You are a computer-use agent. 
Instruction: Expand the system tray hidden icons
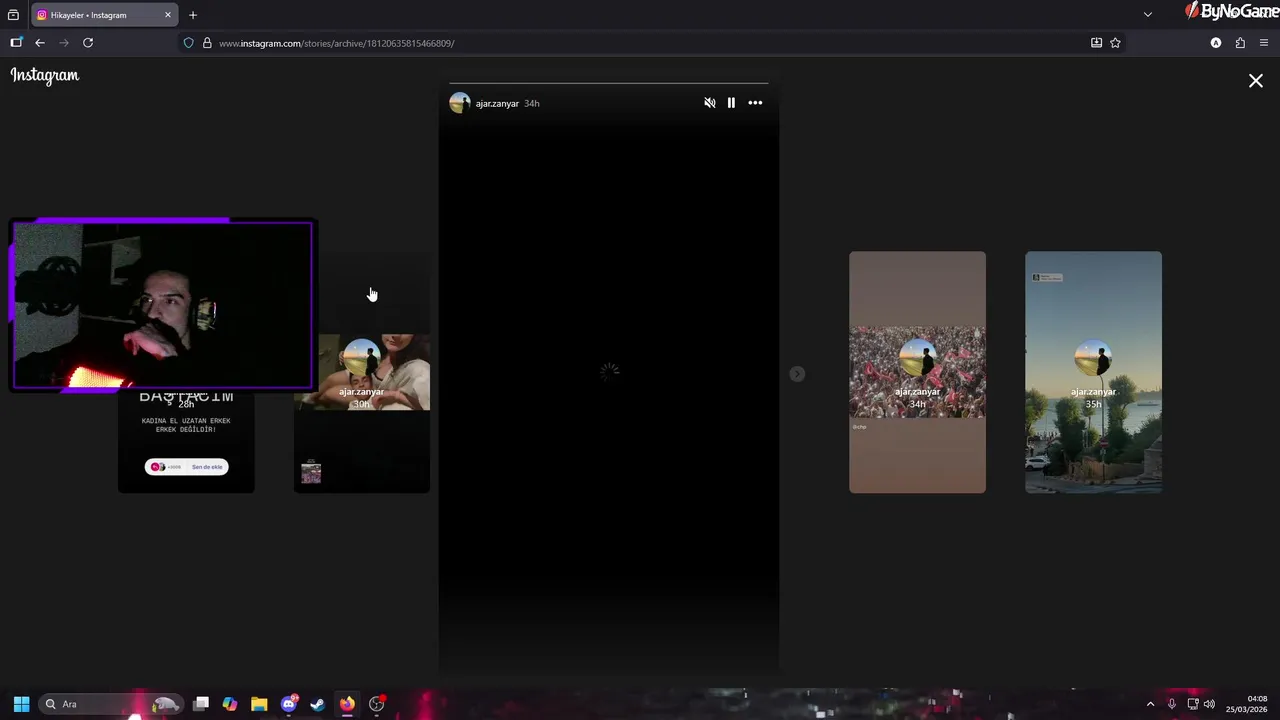tap(1150, 704)
